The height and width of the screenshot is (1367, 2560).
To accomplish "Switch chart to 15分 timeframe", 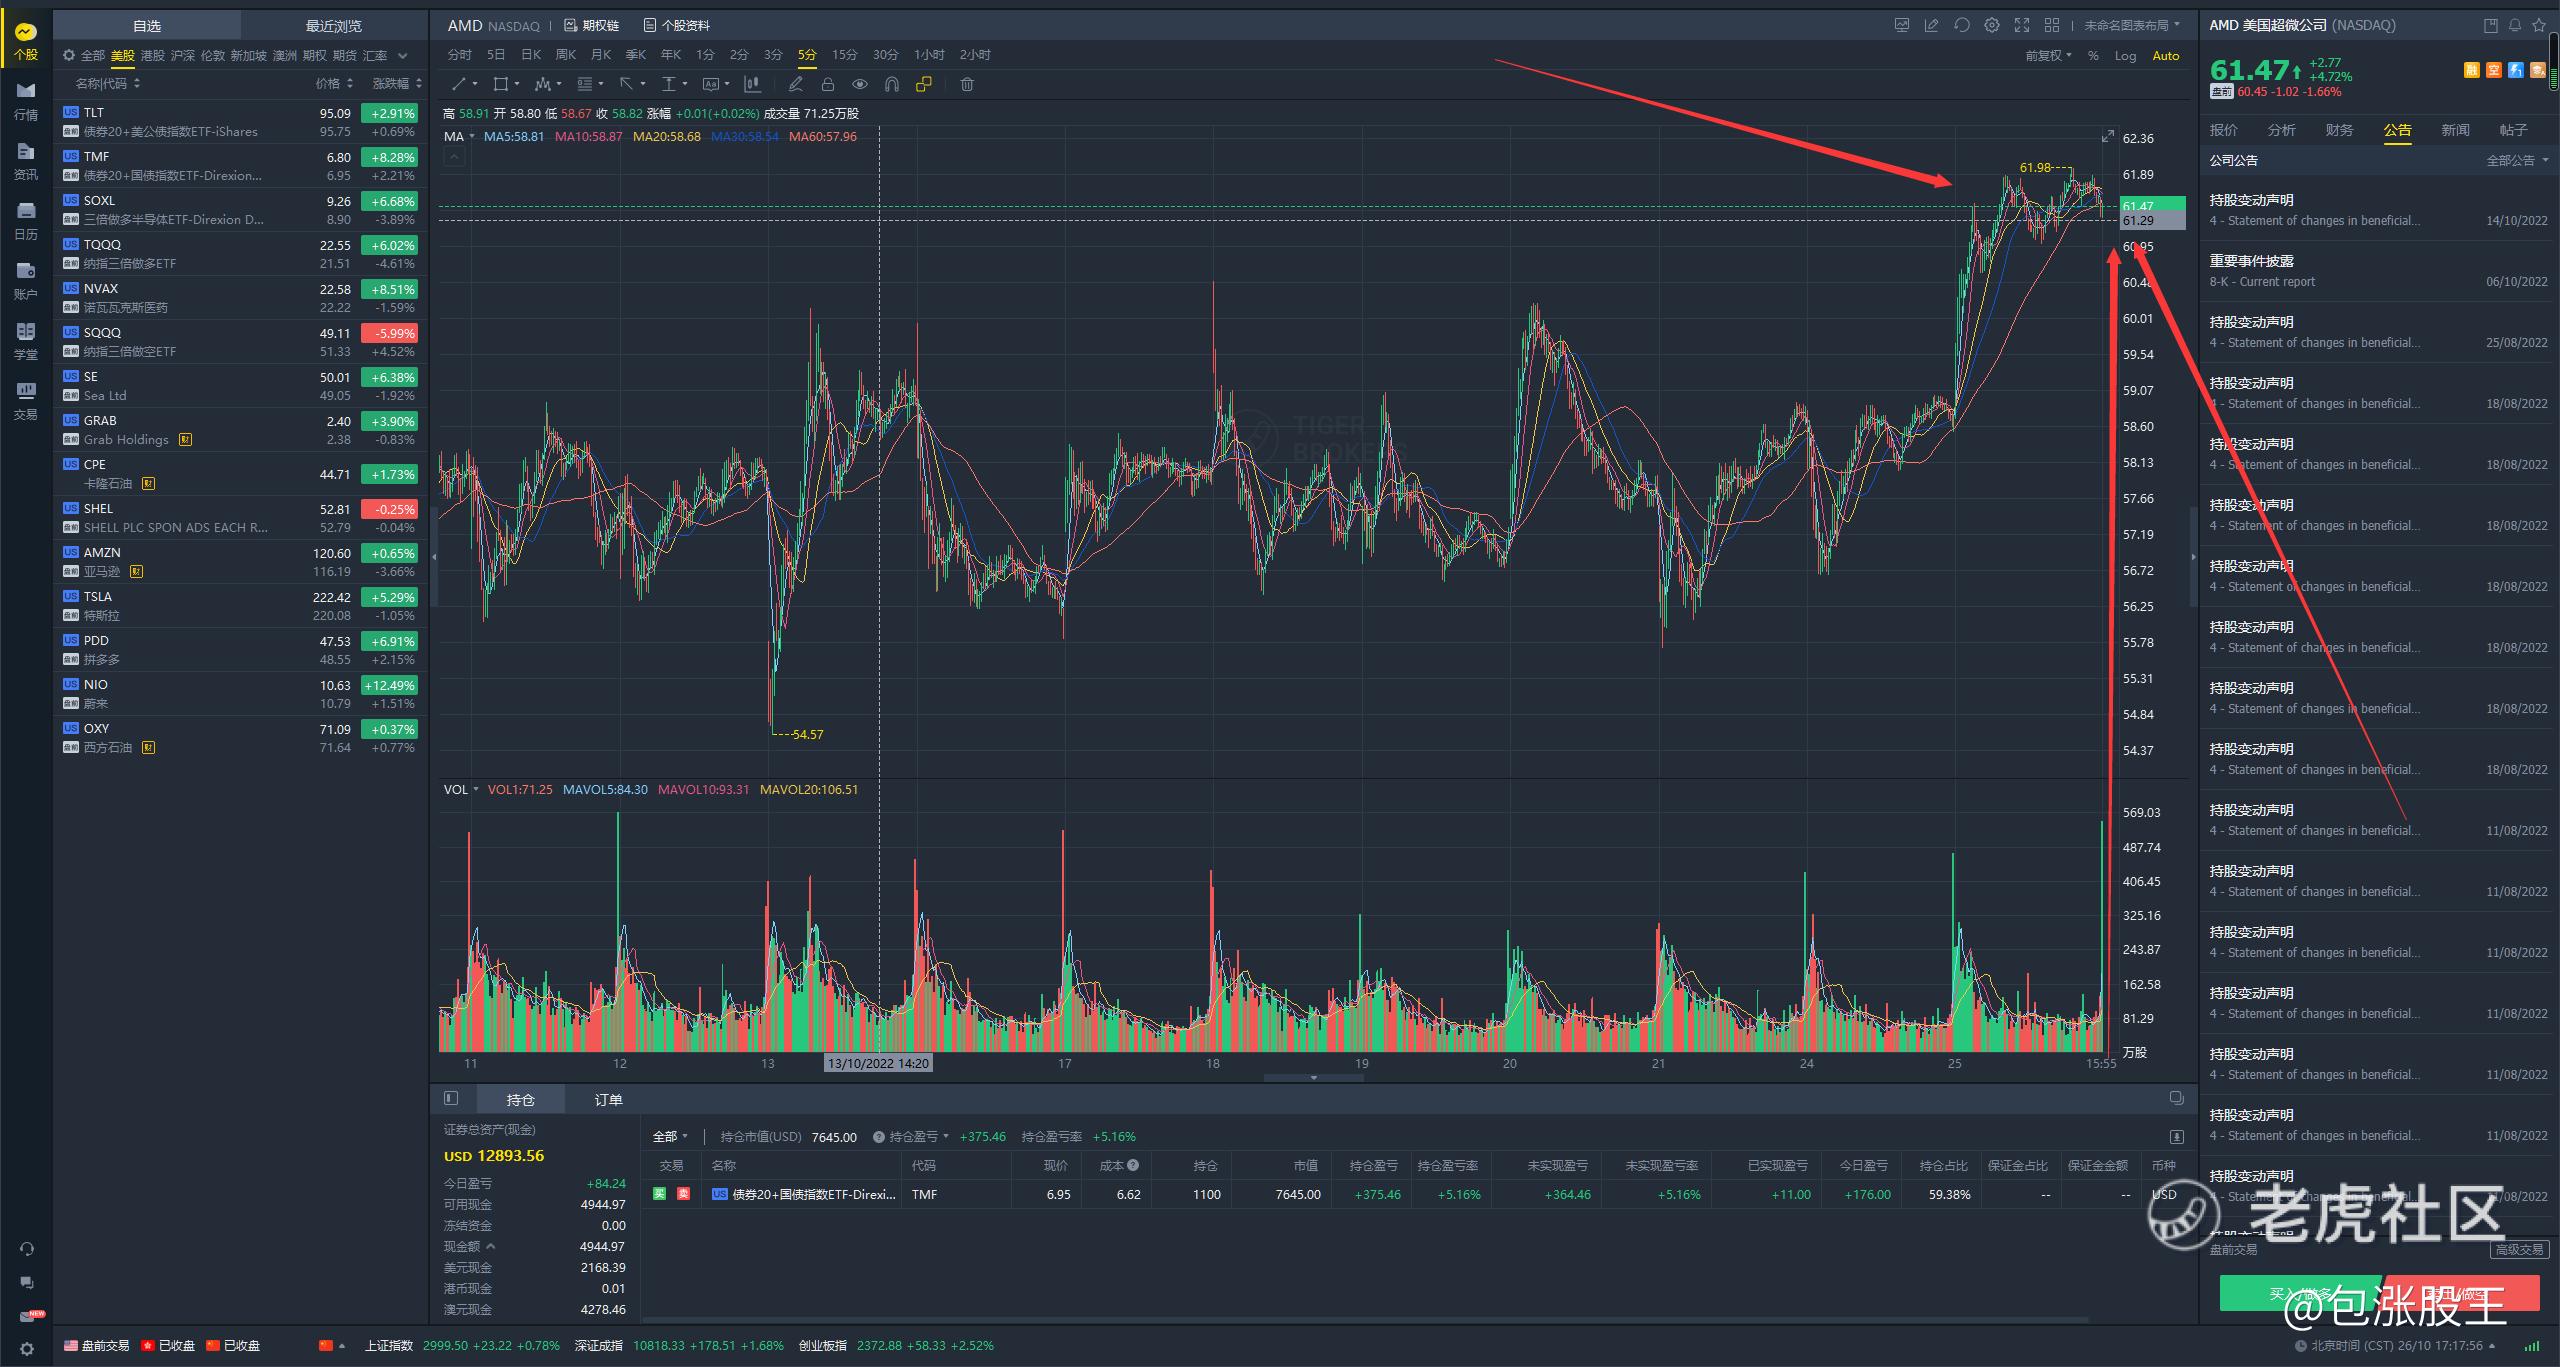I will point(845,55).
